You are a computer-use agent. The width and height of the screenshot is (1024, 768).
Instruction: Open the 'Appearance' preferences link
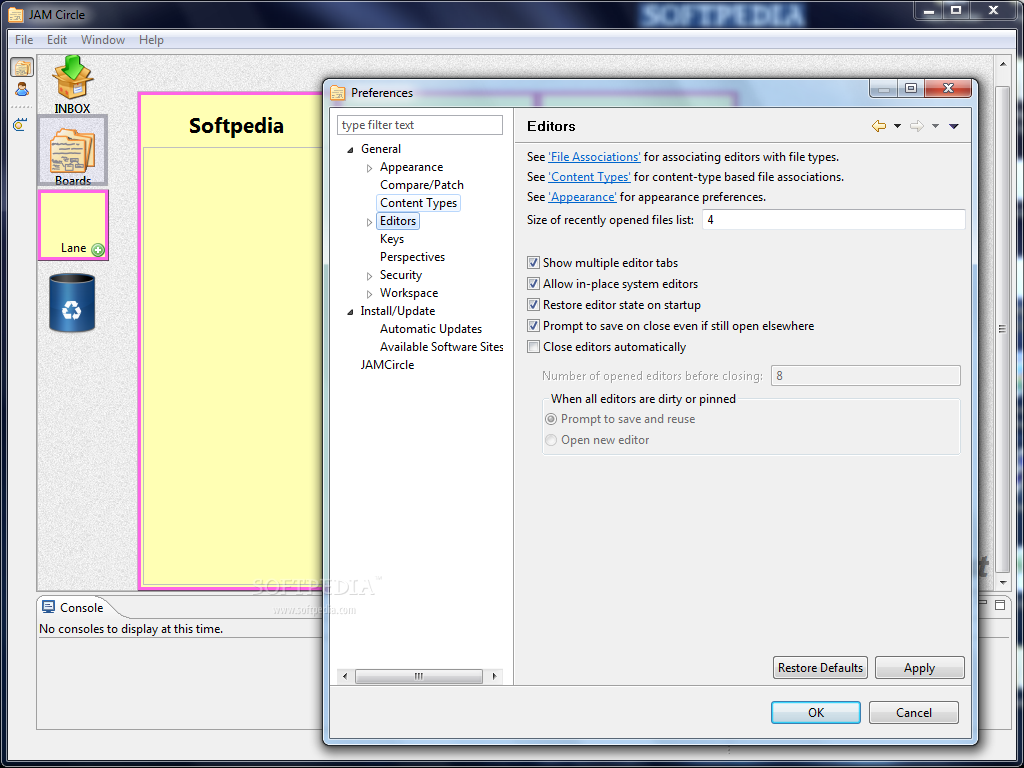pos(582,197)
